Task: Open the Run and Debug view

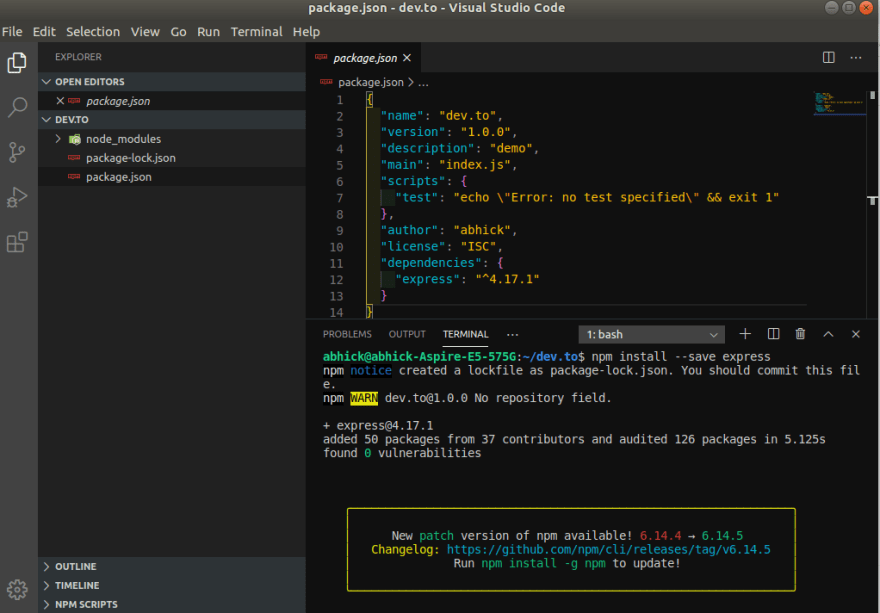Action: point(17,197)
